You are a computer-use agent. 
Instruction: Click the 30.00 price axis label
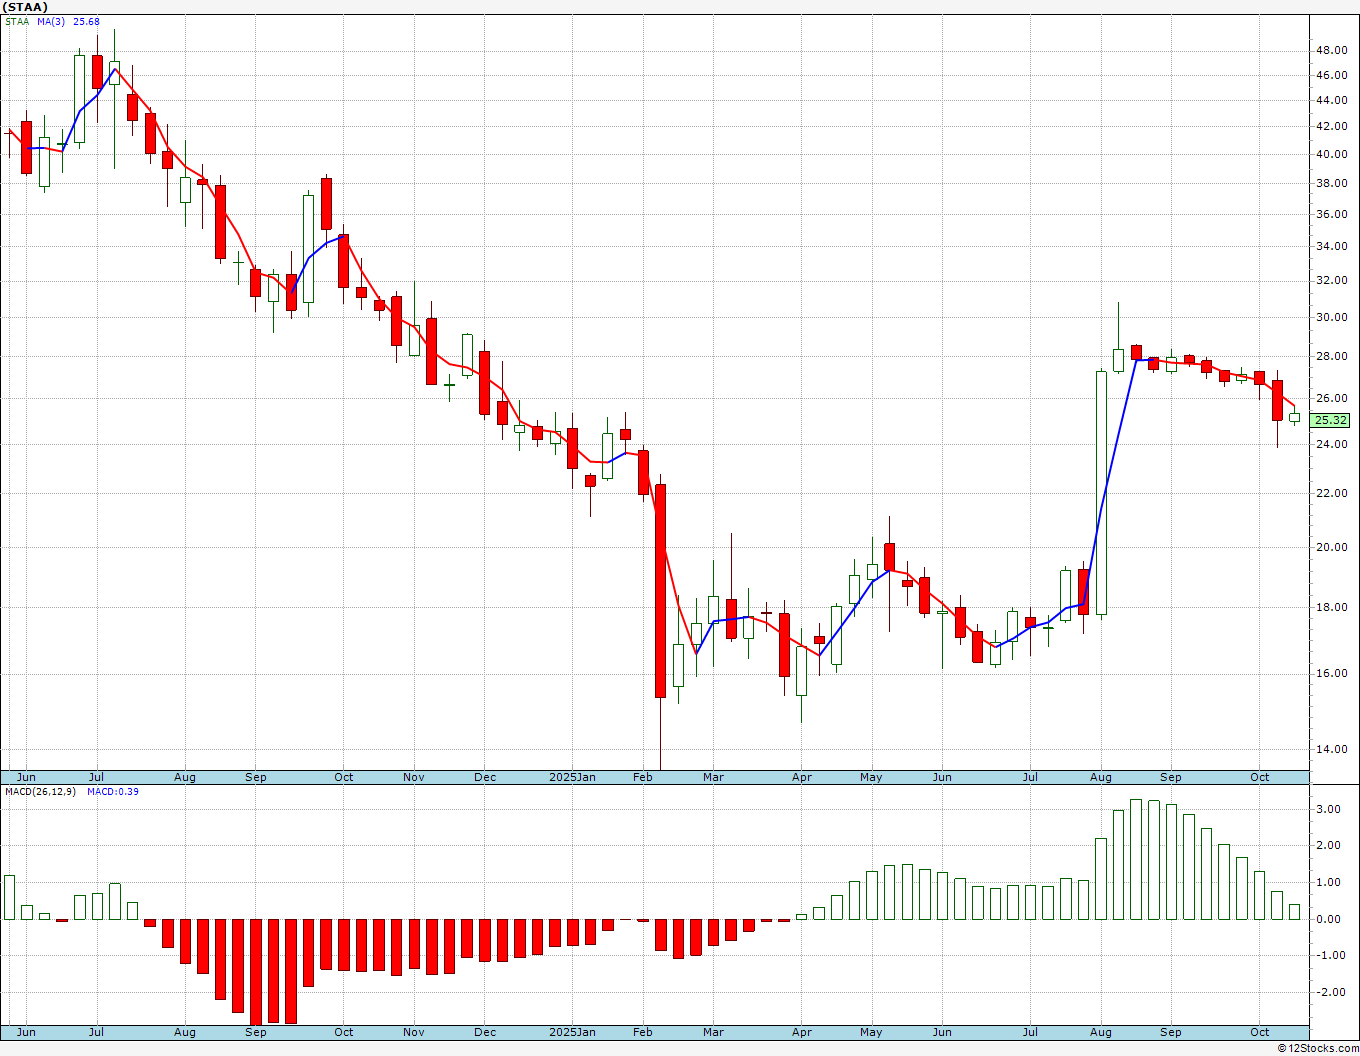click(1330, 317)
